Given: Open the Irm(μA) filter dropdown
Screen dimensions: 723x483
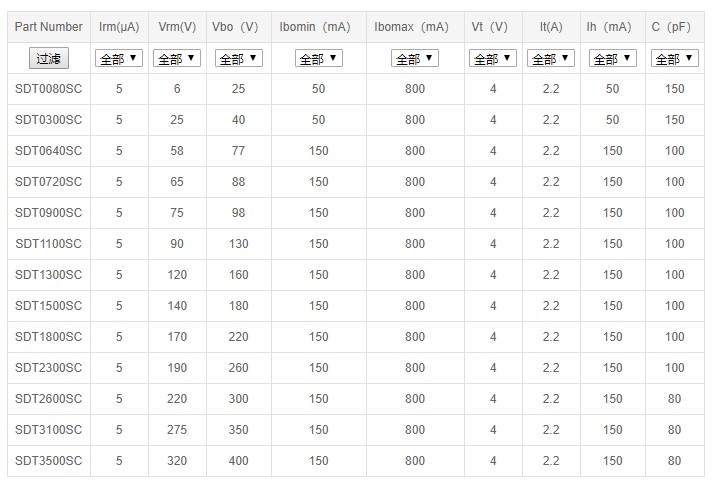Looking at the screenshot, I should (119, 59).
